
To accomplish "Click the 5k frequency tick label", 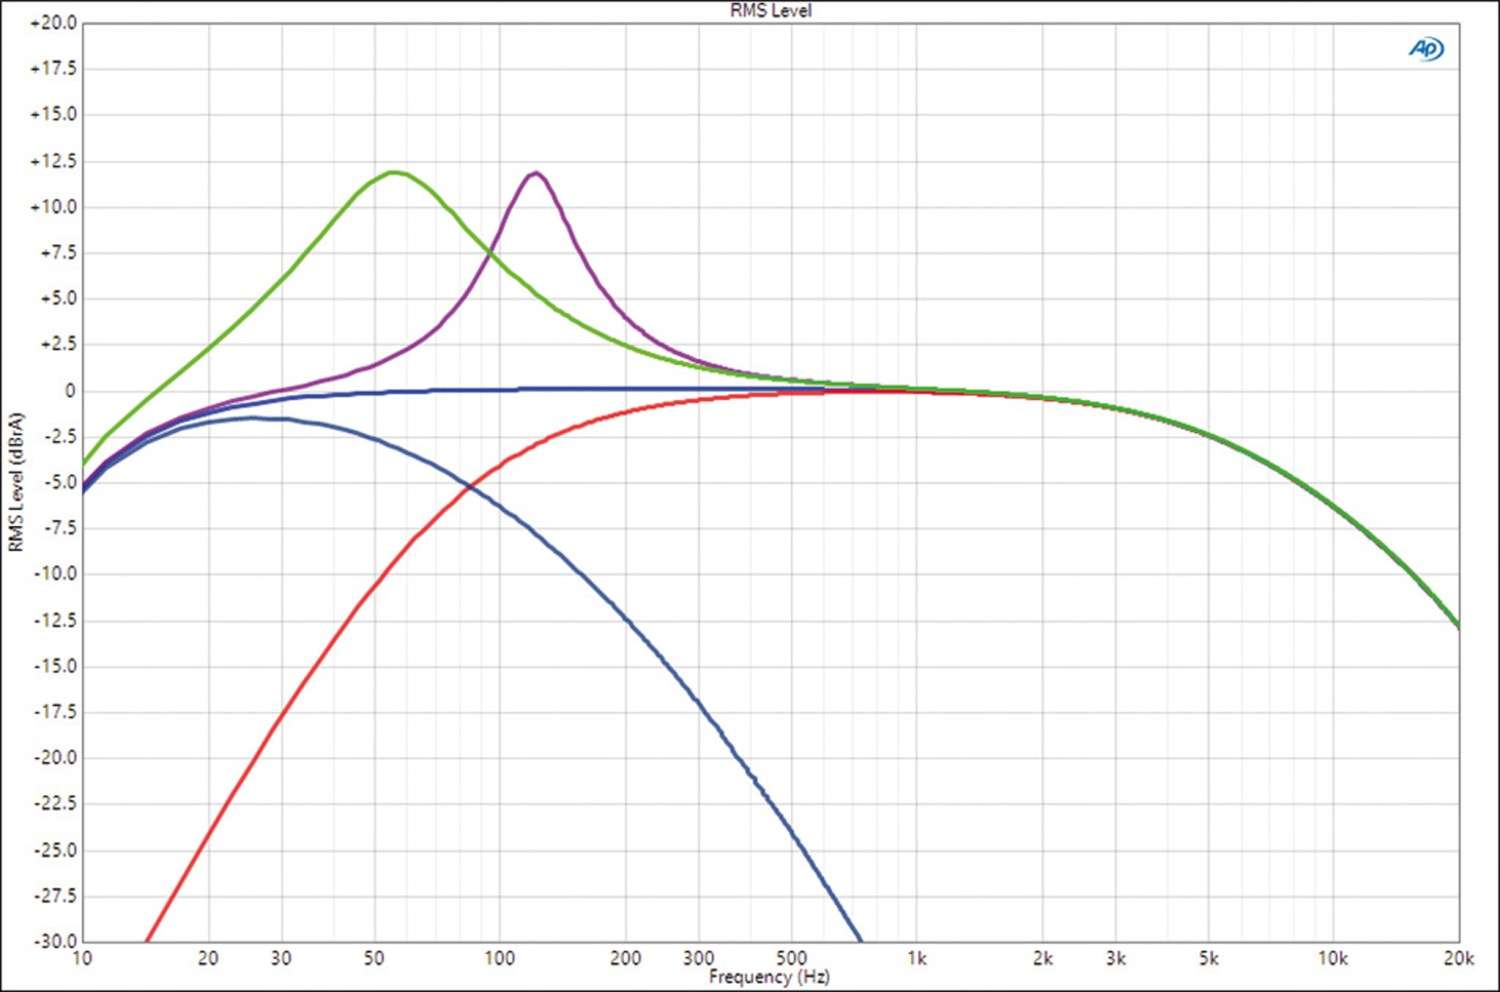I will tap(1208, 958).
